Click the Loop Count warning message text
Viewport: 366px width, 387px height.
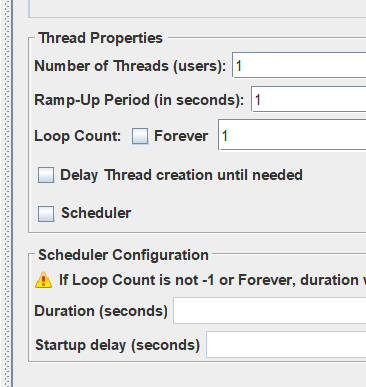[212, 280]
